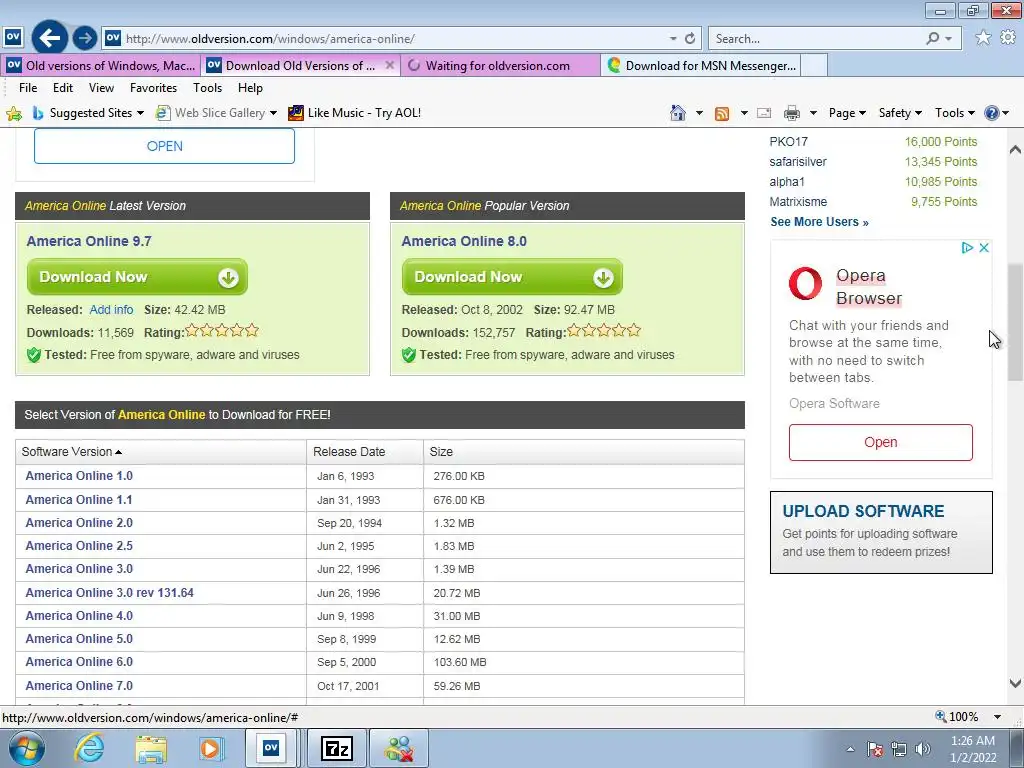Show hidden tray icons arrow
The height and width of the screenshot is (768, 1024).
tap(850, 749)
